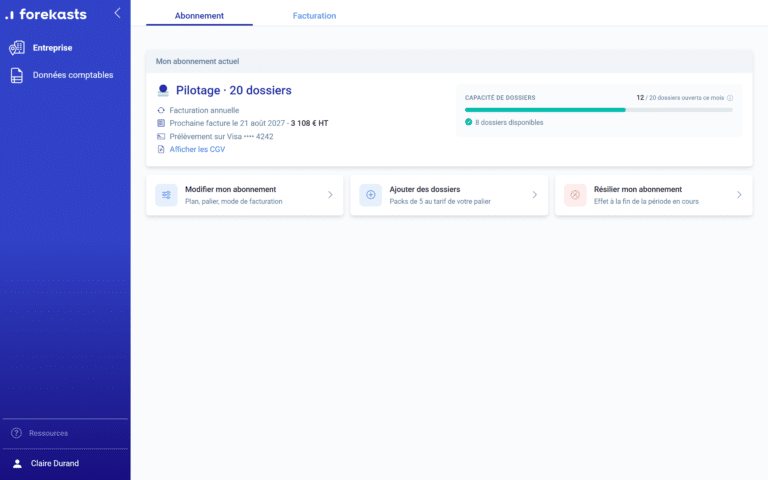Open Ajouter des dossiers
This screenshot has height=480, width=768.
[x=449, y=195]
